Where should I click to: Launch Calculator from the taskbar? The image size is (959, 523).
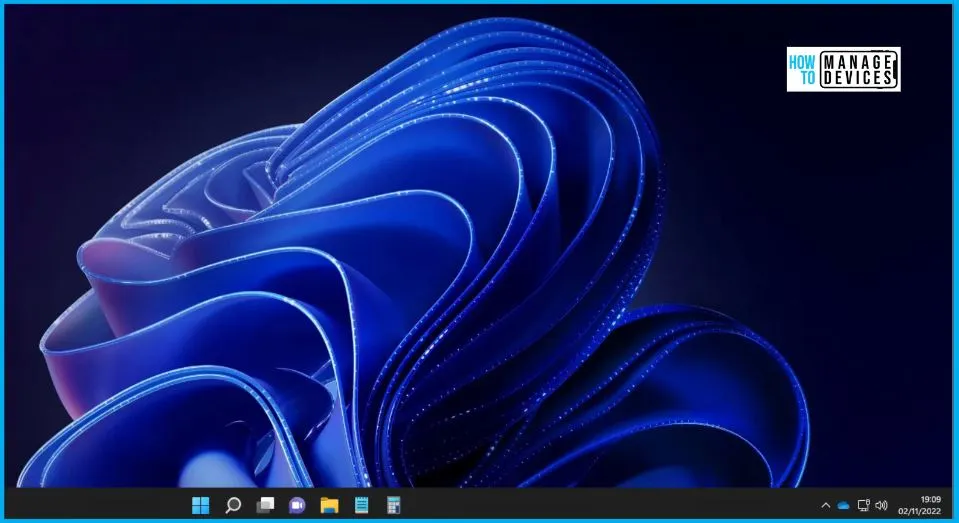(x=393, y=505)
